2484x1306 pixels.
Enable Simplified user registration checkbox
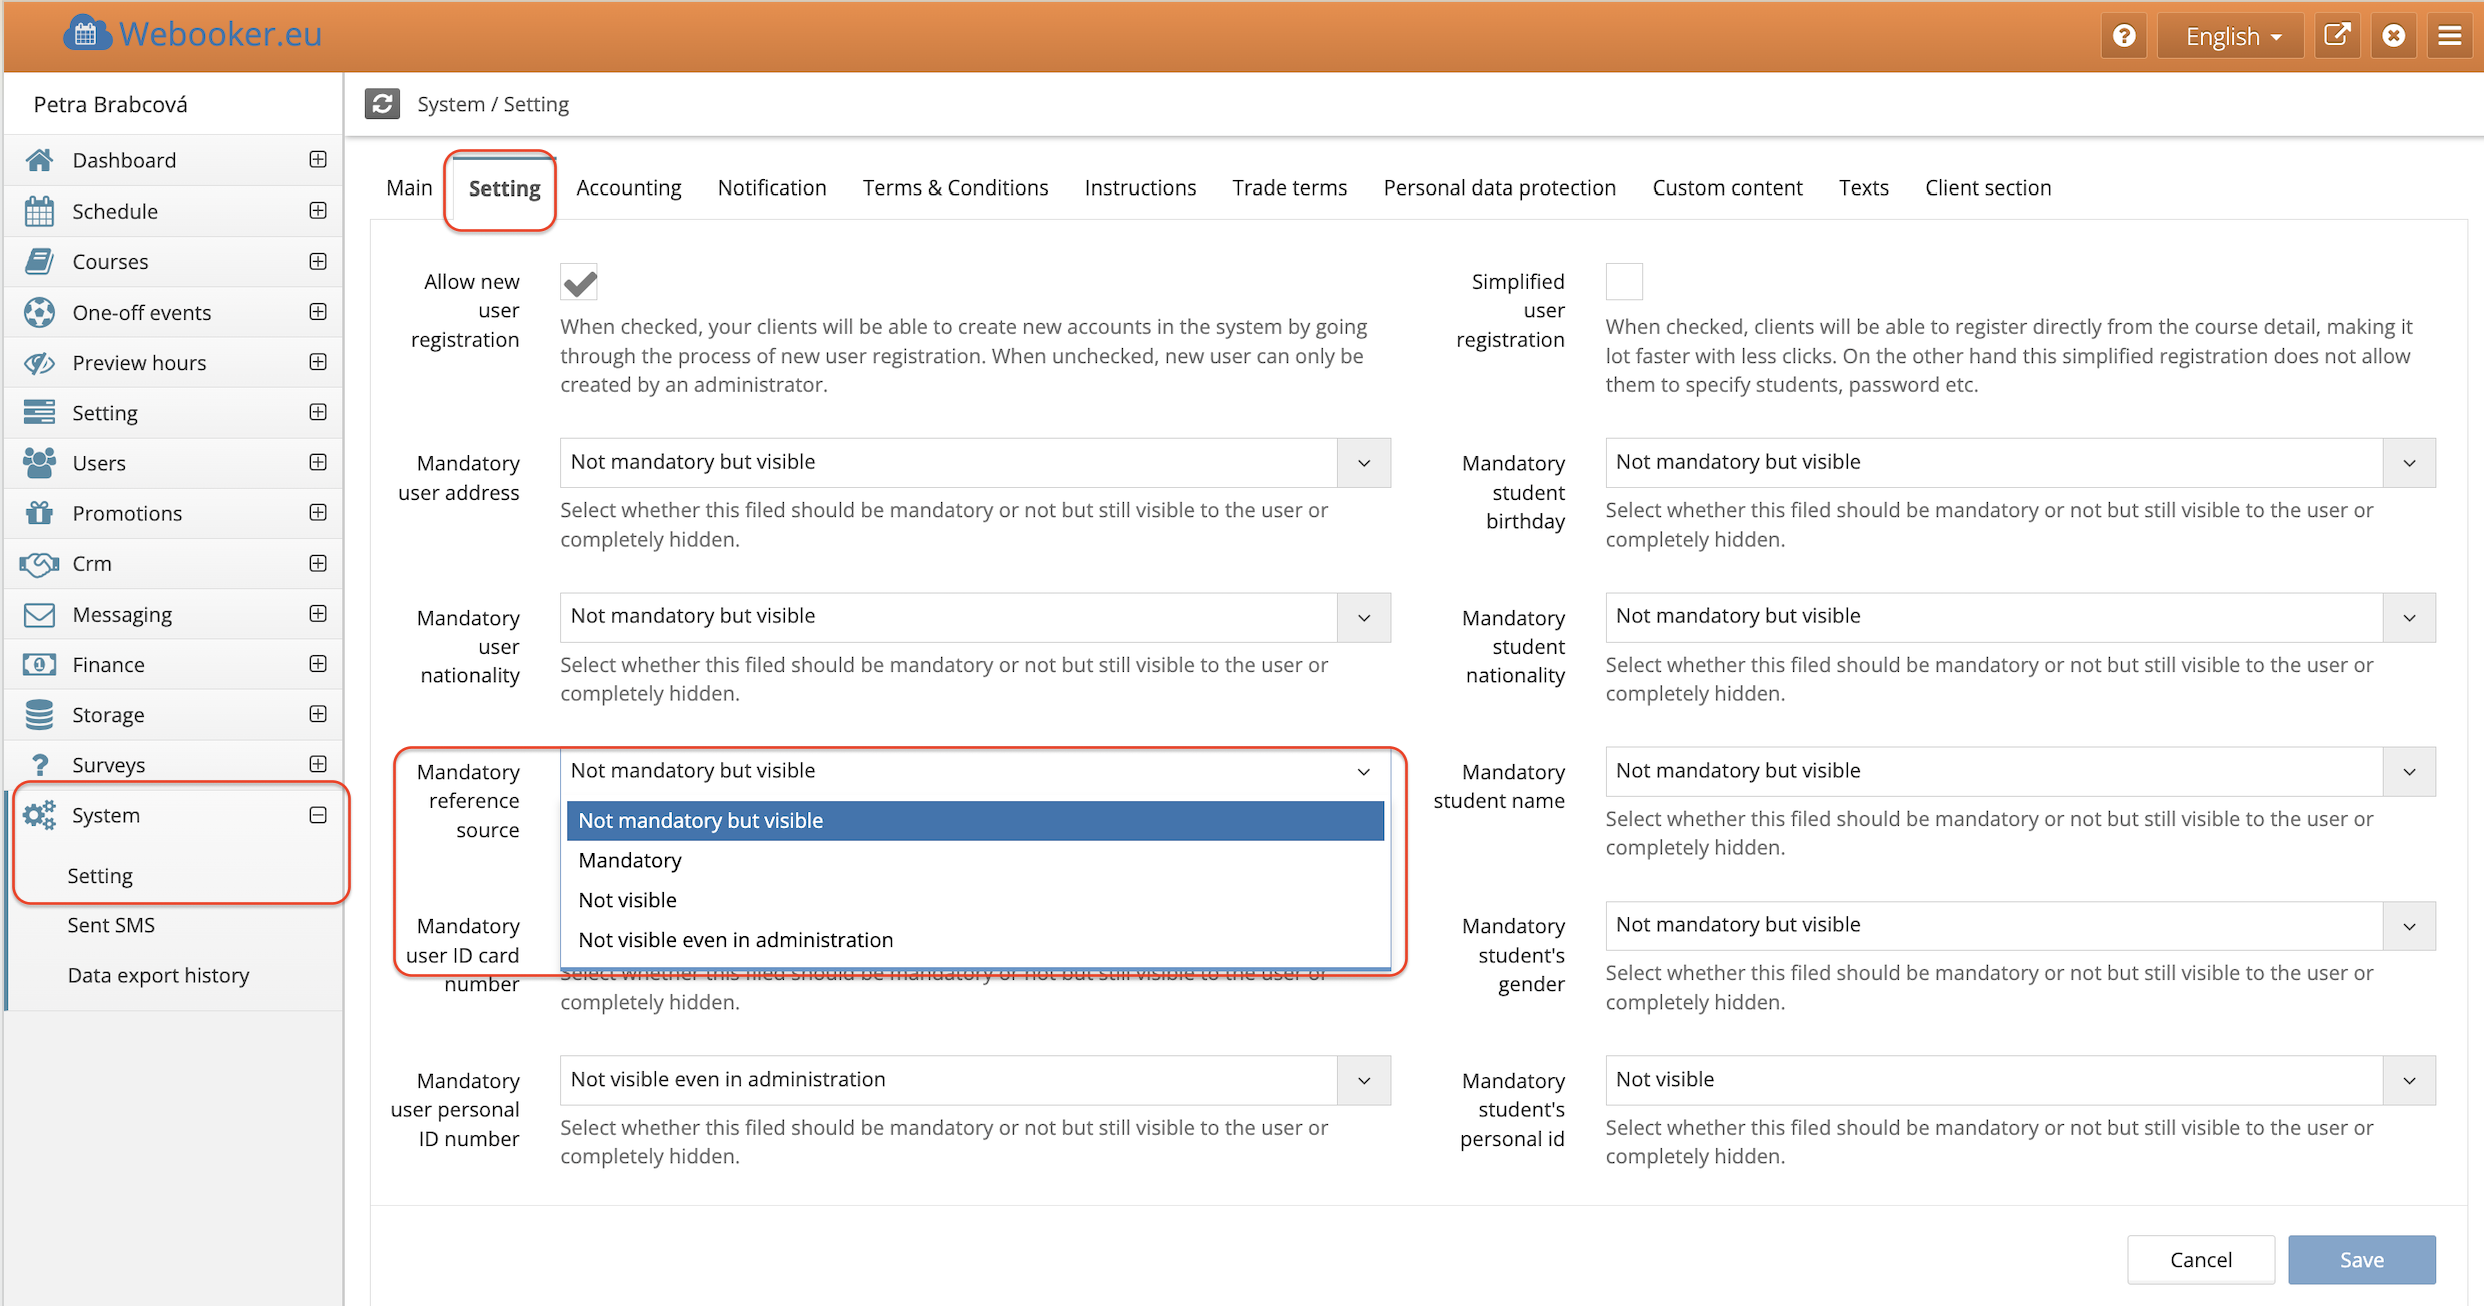(x=1623, y=282)
